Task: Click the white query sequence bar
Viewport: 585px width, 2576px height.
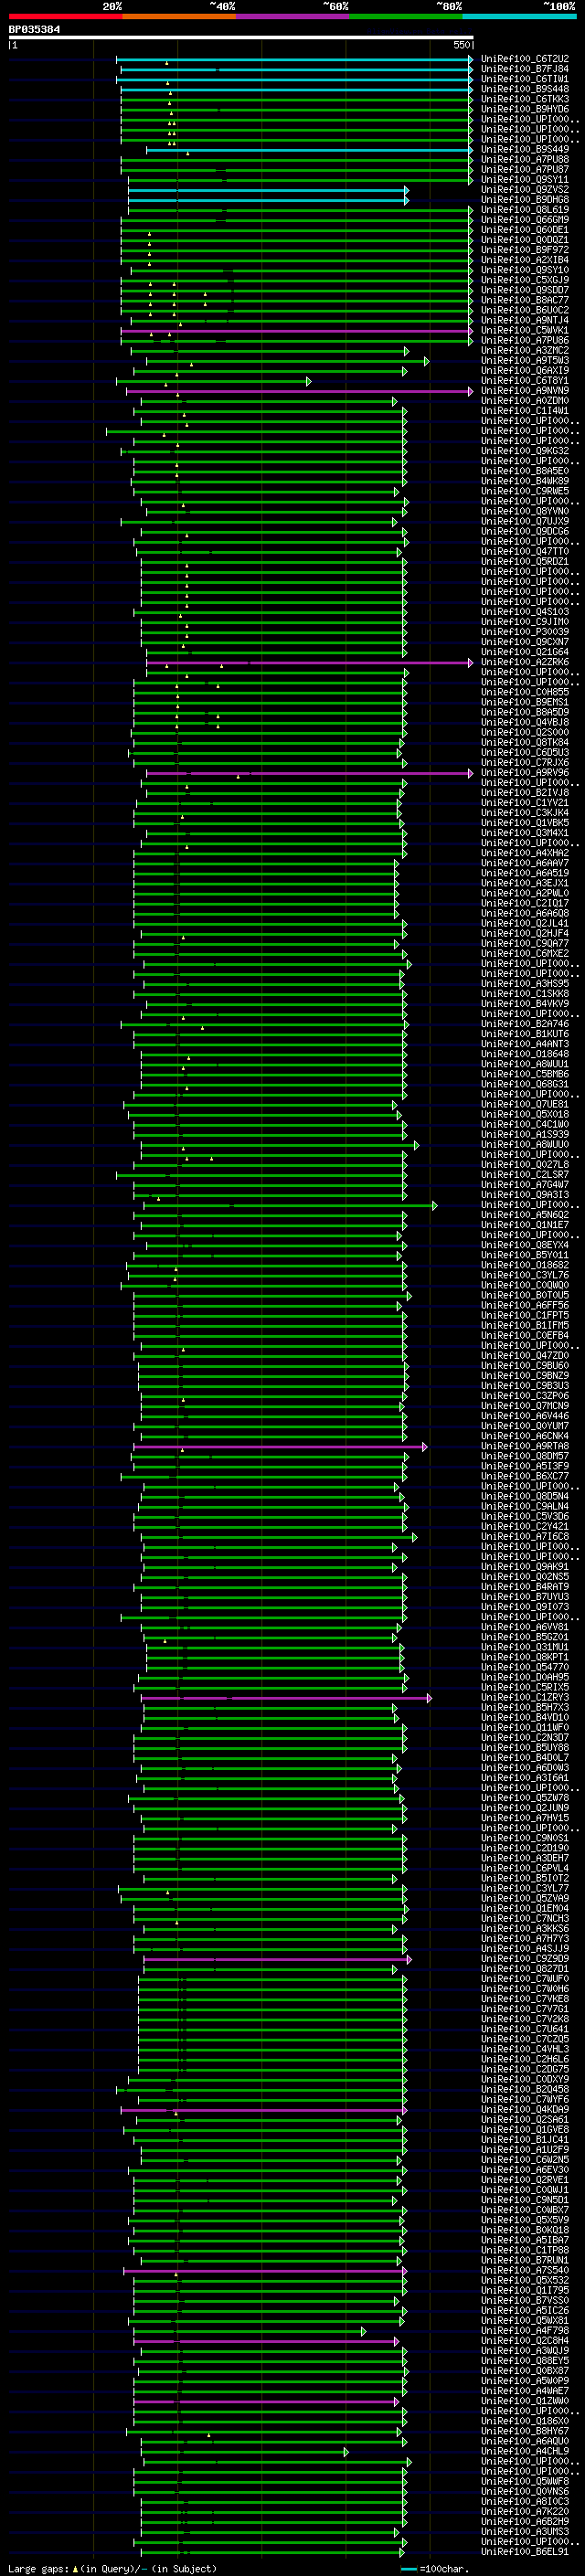Action: click(241, 38)
